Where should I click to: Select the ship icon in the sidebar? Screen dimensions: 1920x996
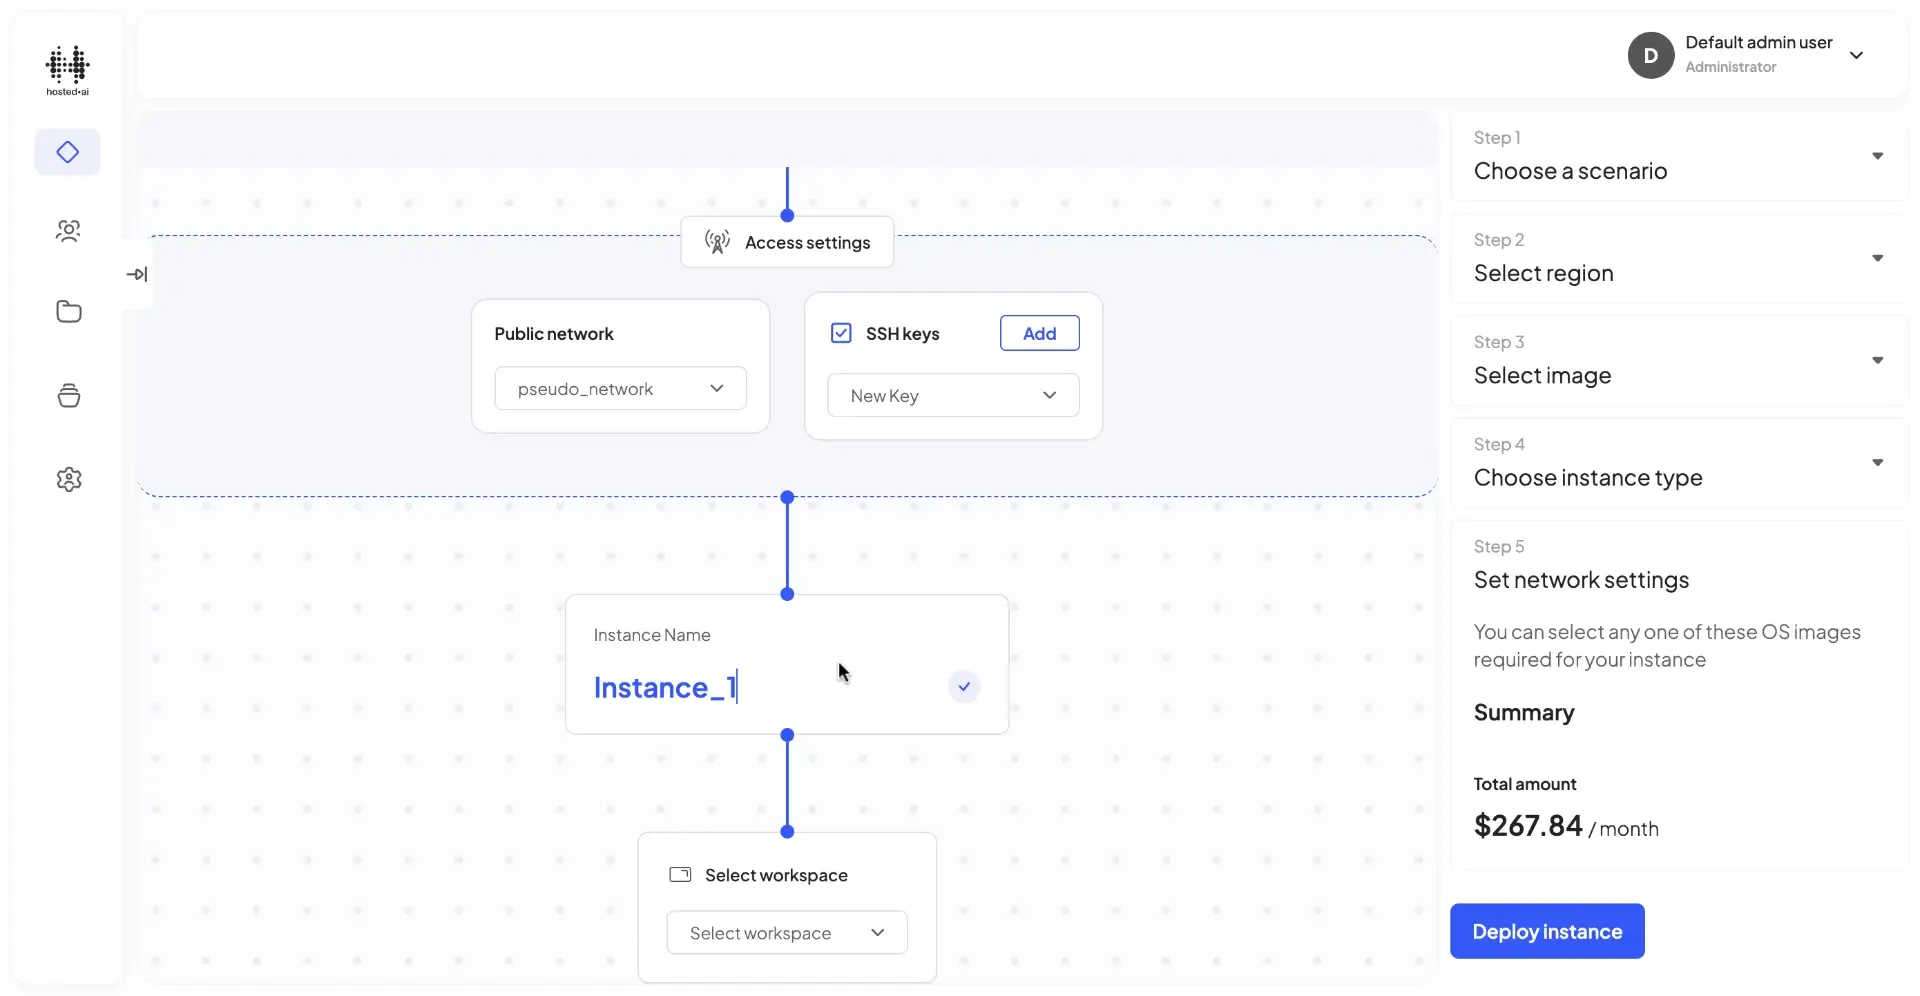coord(67,395)
